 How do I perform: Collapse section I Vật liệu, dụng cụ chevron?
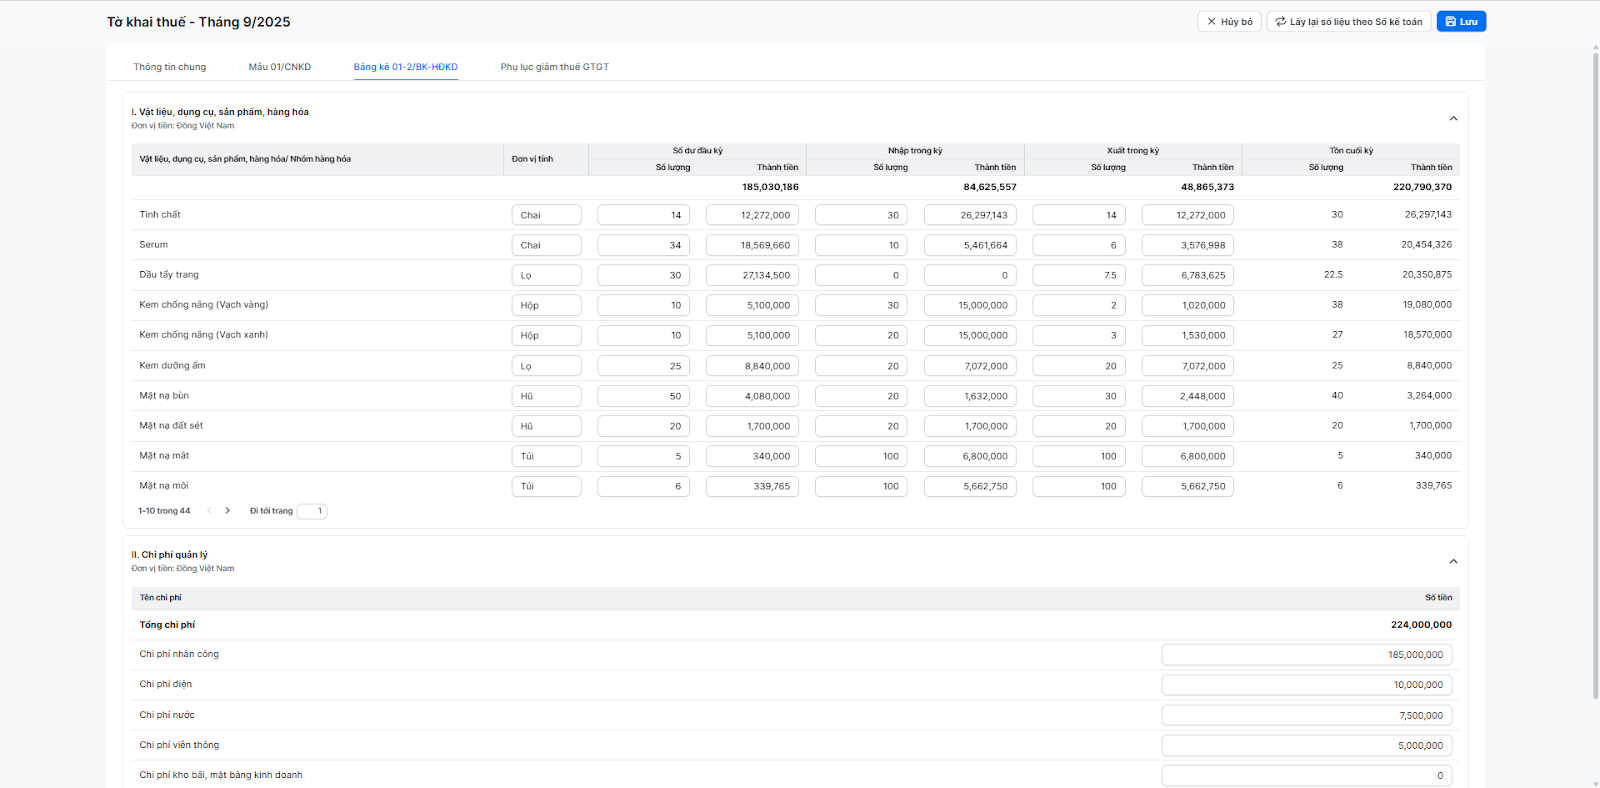point(1453,119)
